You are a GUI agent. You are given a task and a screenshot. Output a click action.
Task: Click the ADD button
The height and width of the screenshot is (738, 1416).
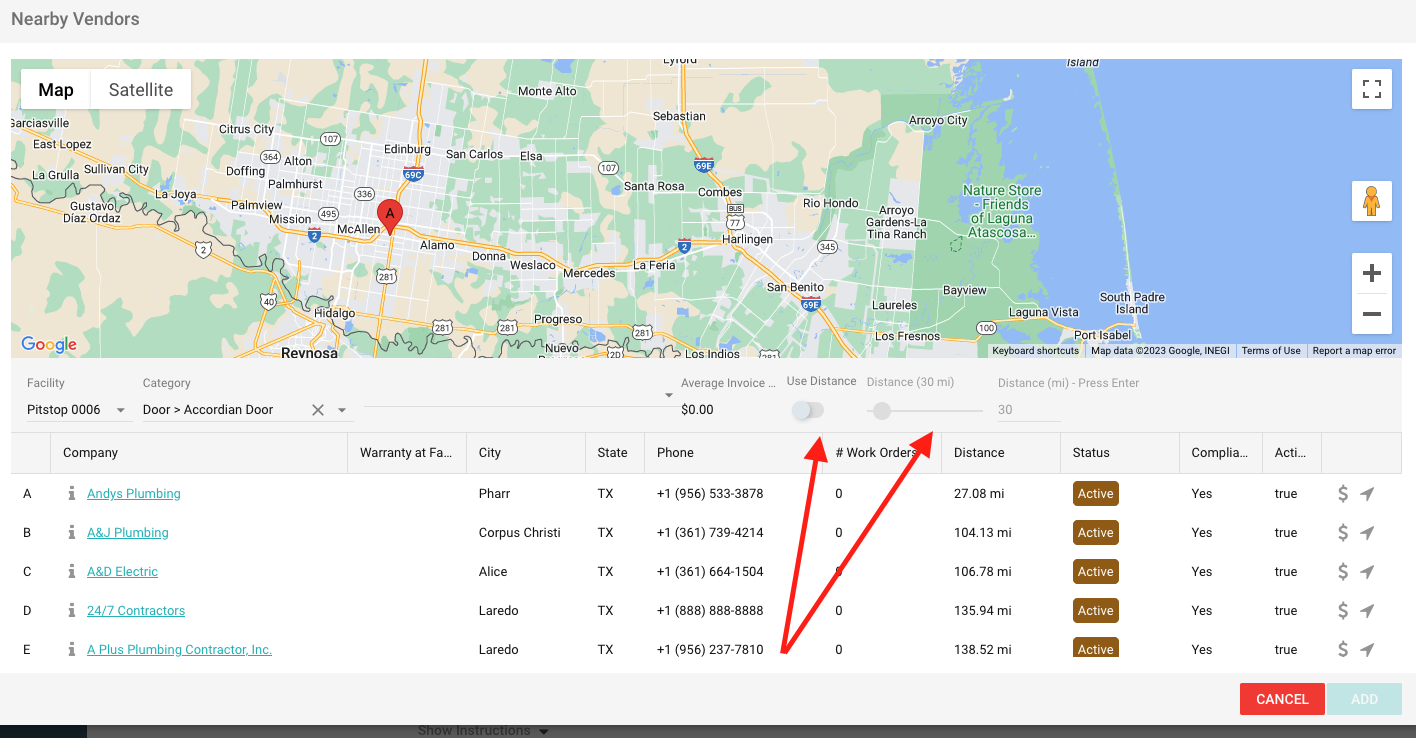[1364, 699]
